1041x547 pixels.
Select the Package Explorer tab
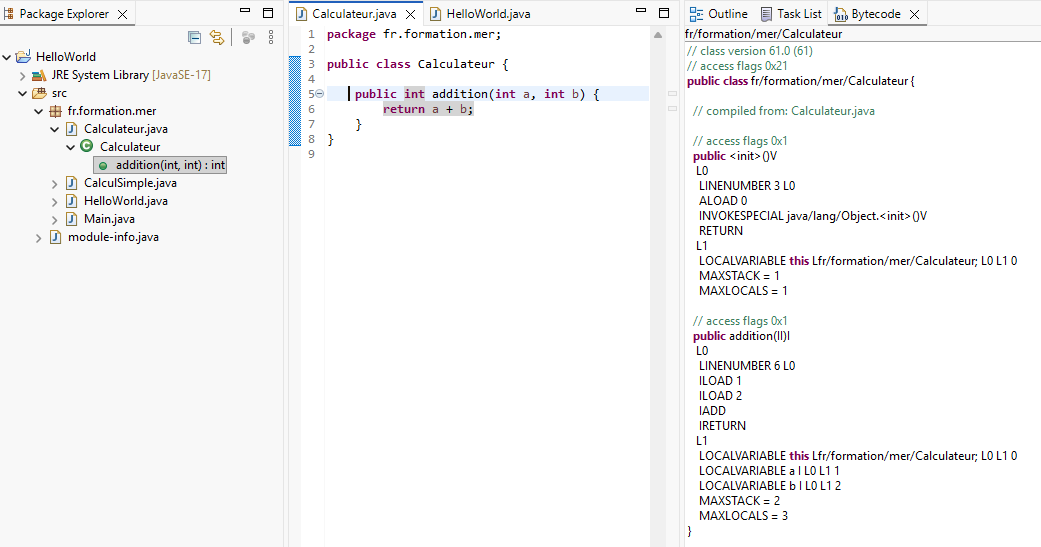64,14
